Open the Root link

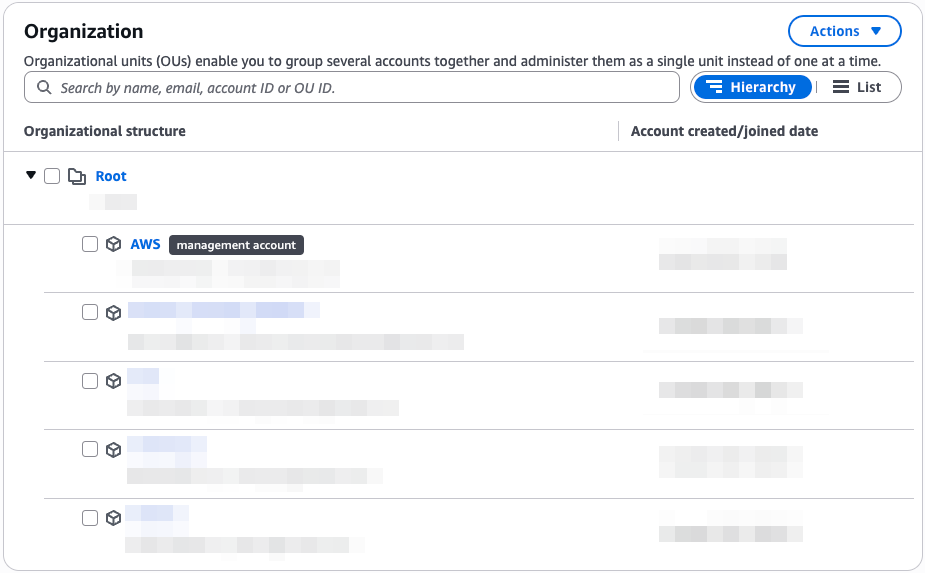(x=111, y=176)
